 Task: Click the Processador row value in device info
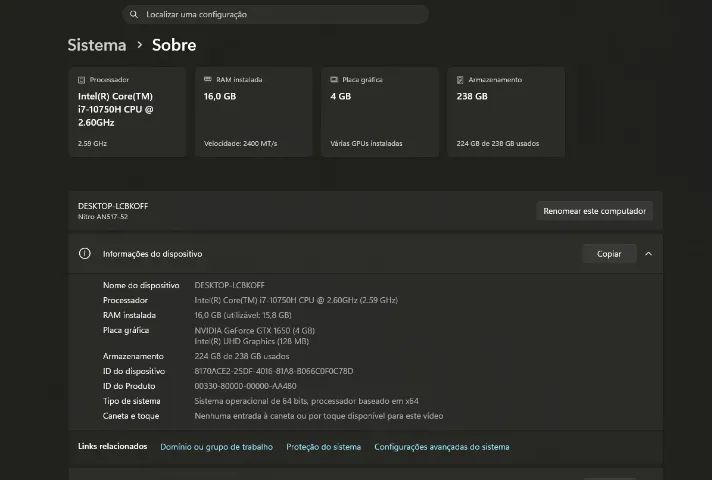(x=296, y=300)
